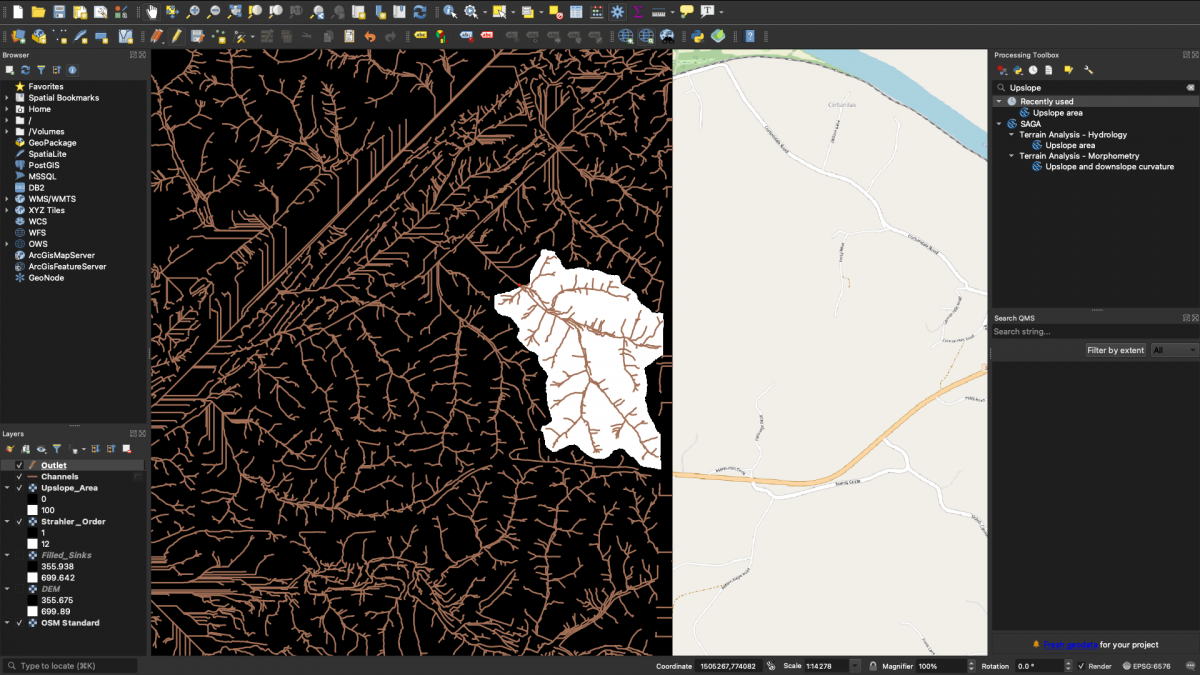Open Layer Styling panel icon in Layers
1200x675 pixels.
click(9, 449)
